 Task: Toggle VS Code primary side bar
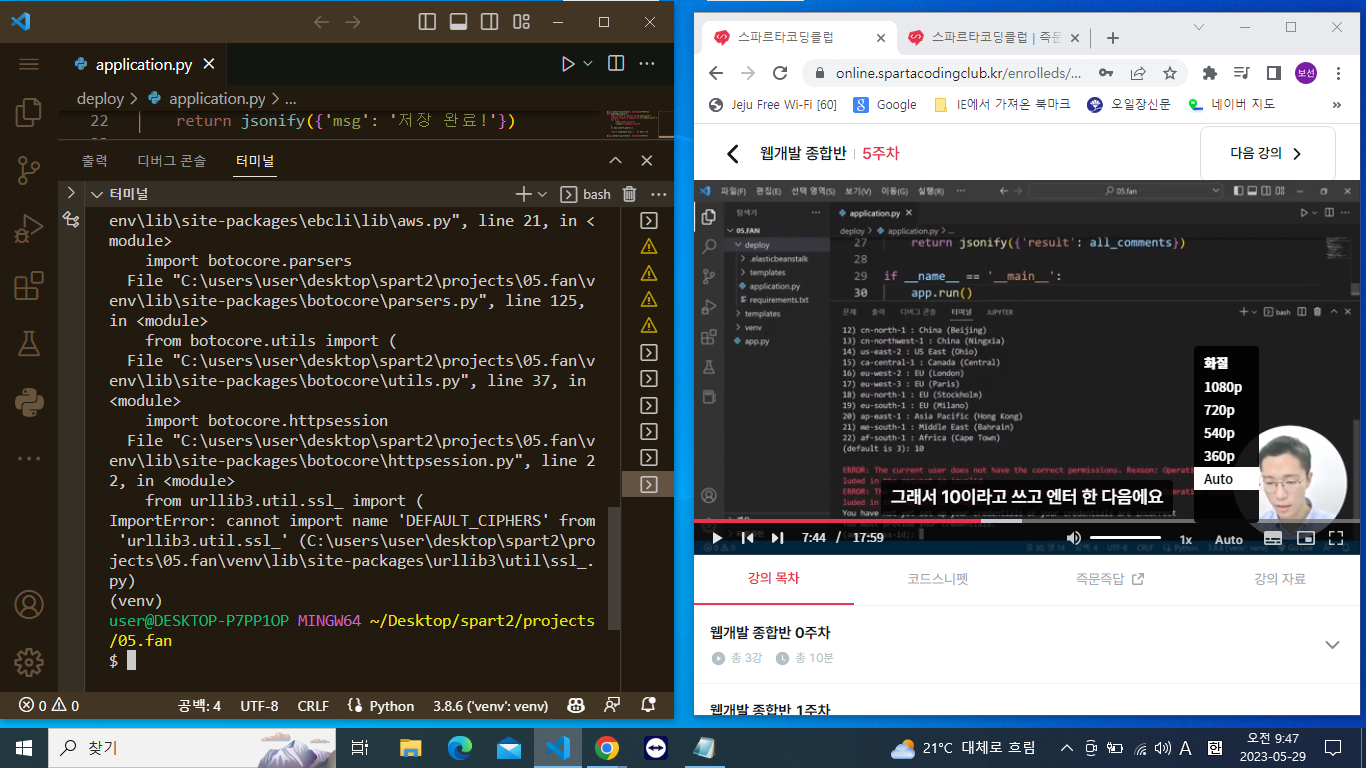[x=427, y=21]
